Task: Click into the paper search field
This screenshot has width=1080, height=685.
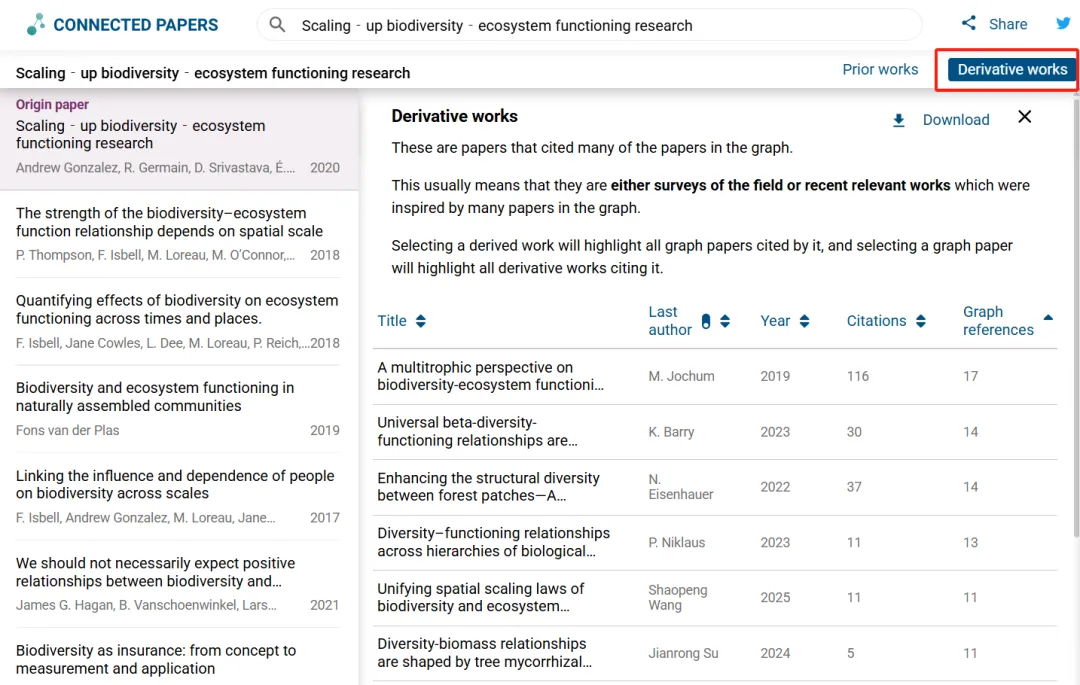Action: click(x=600, y=25)
